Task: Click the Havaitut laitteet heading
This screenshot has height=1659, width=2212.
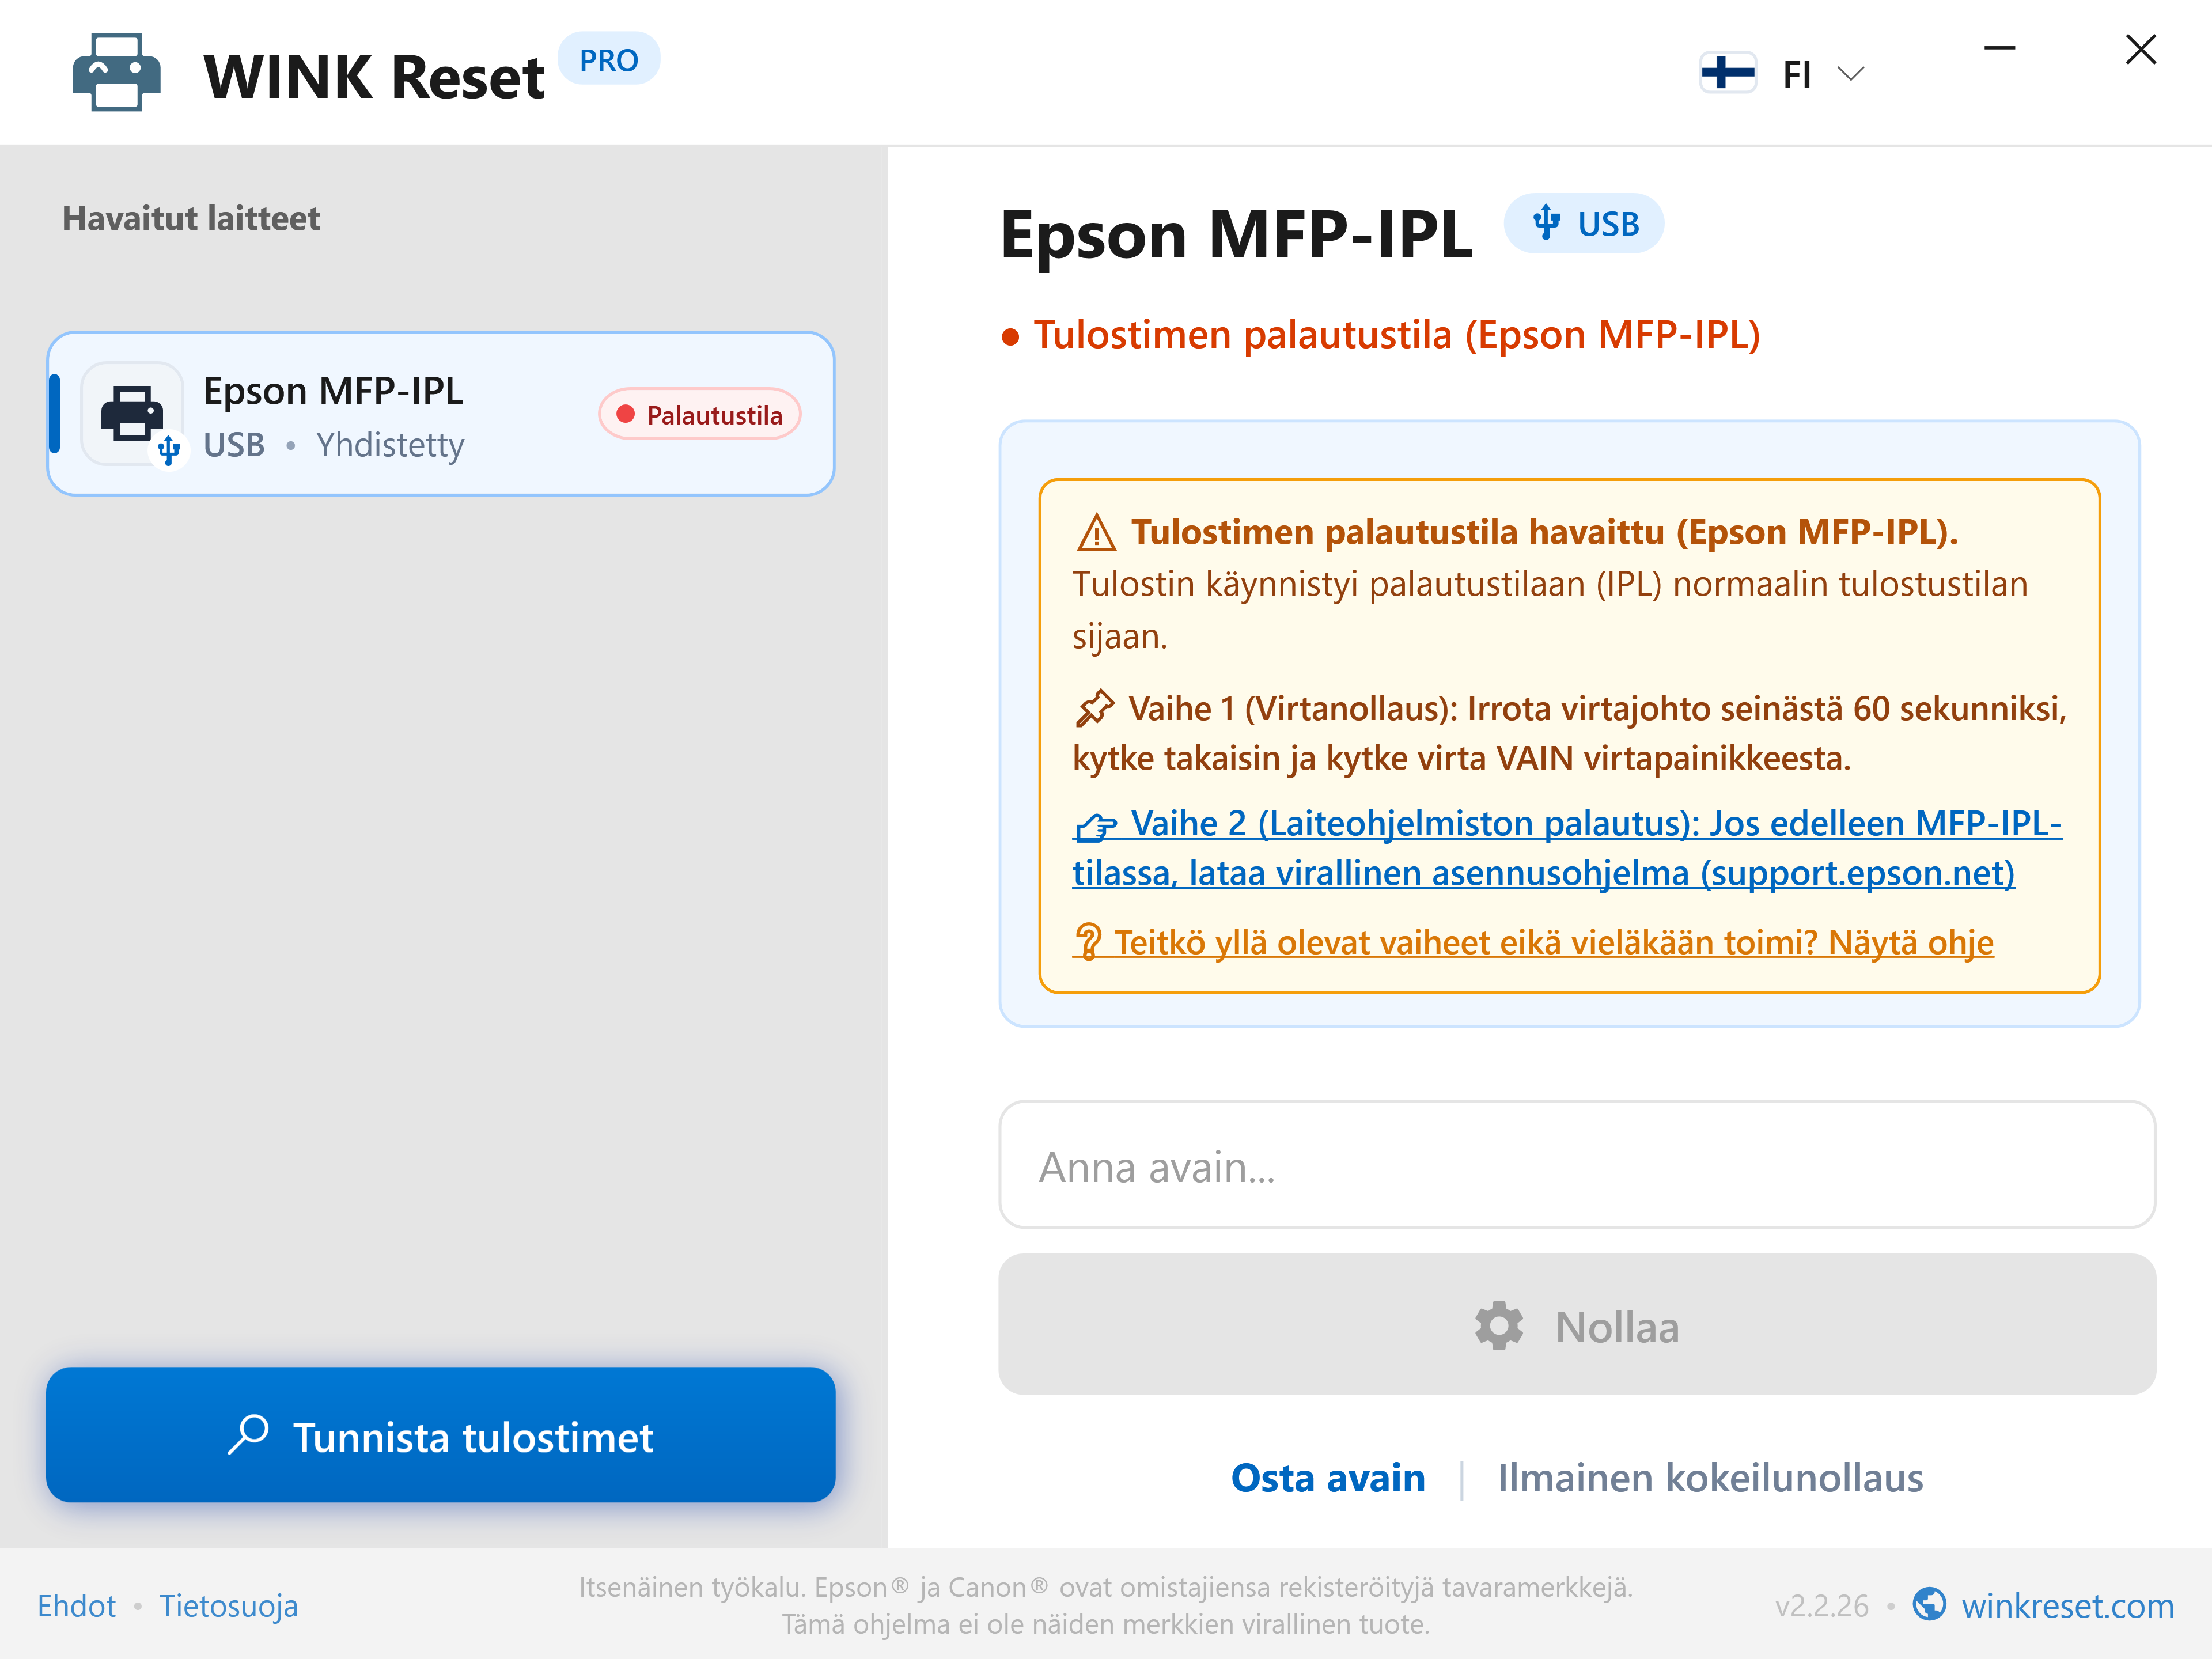Action: (191, 219)
